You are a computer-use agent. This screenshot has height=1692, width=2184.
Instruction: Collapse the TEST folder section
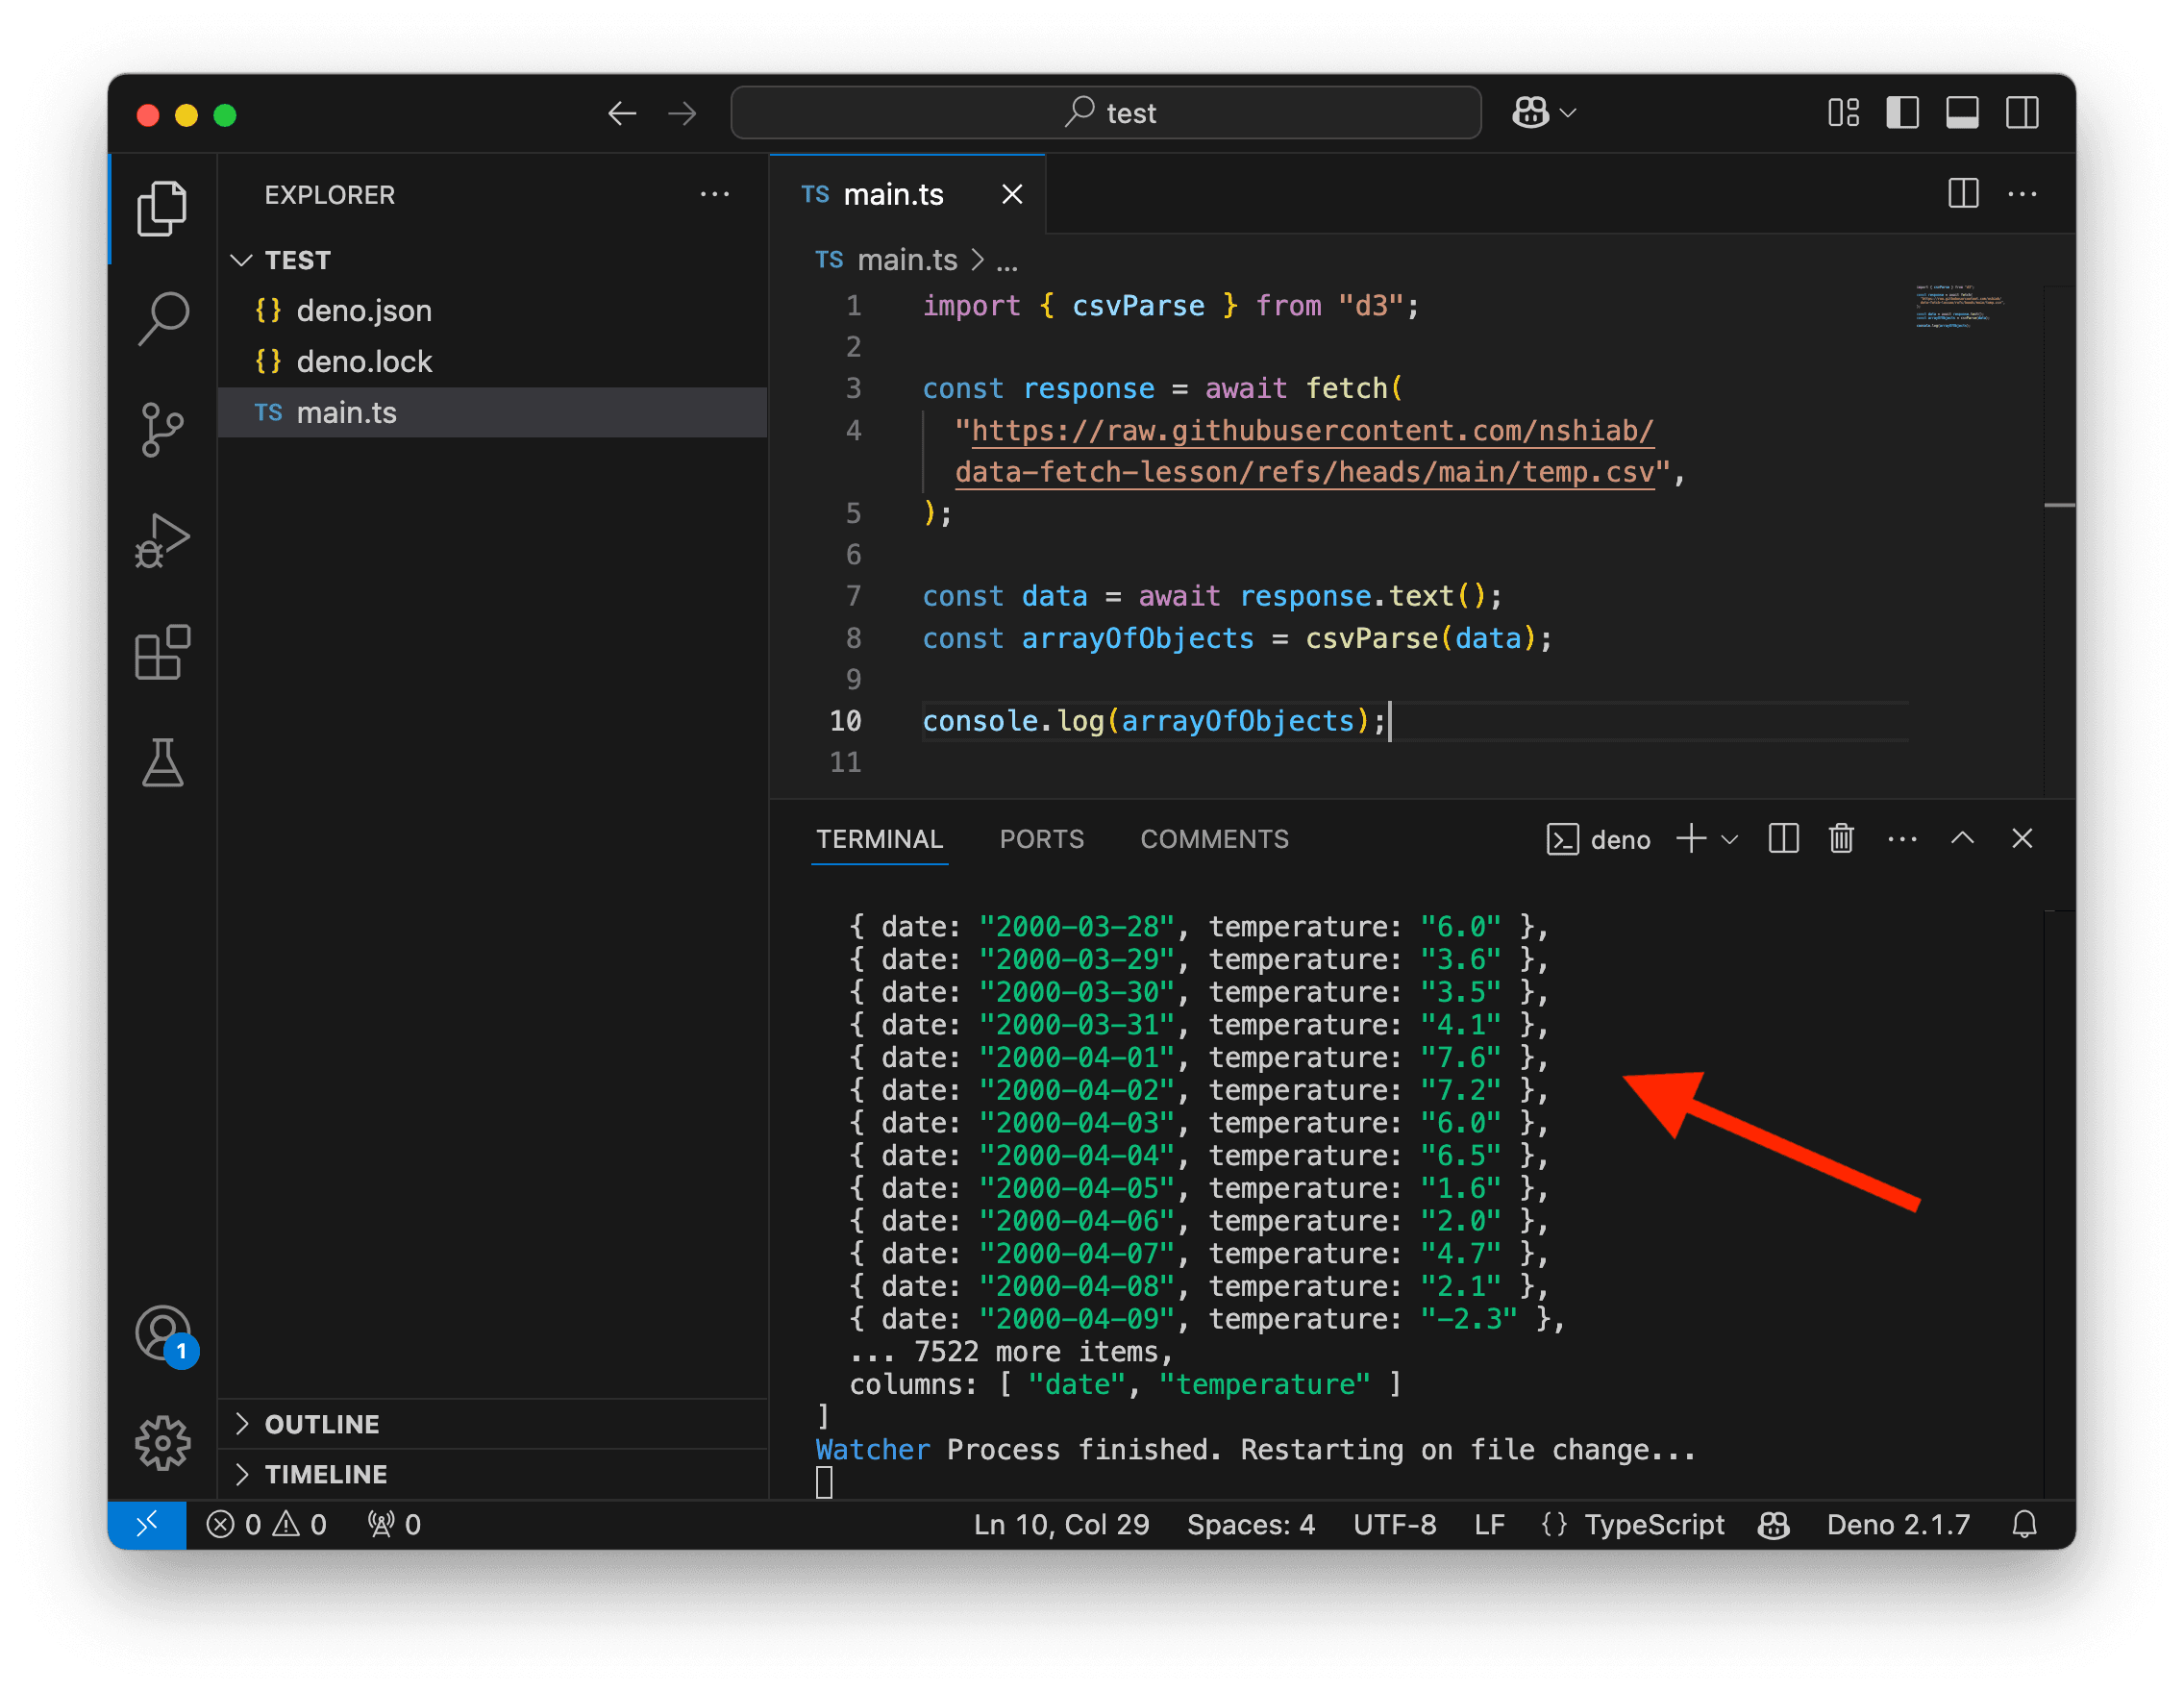click(493, 260)
